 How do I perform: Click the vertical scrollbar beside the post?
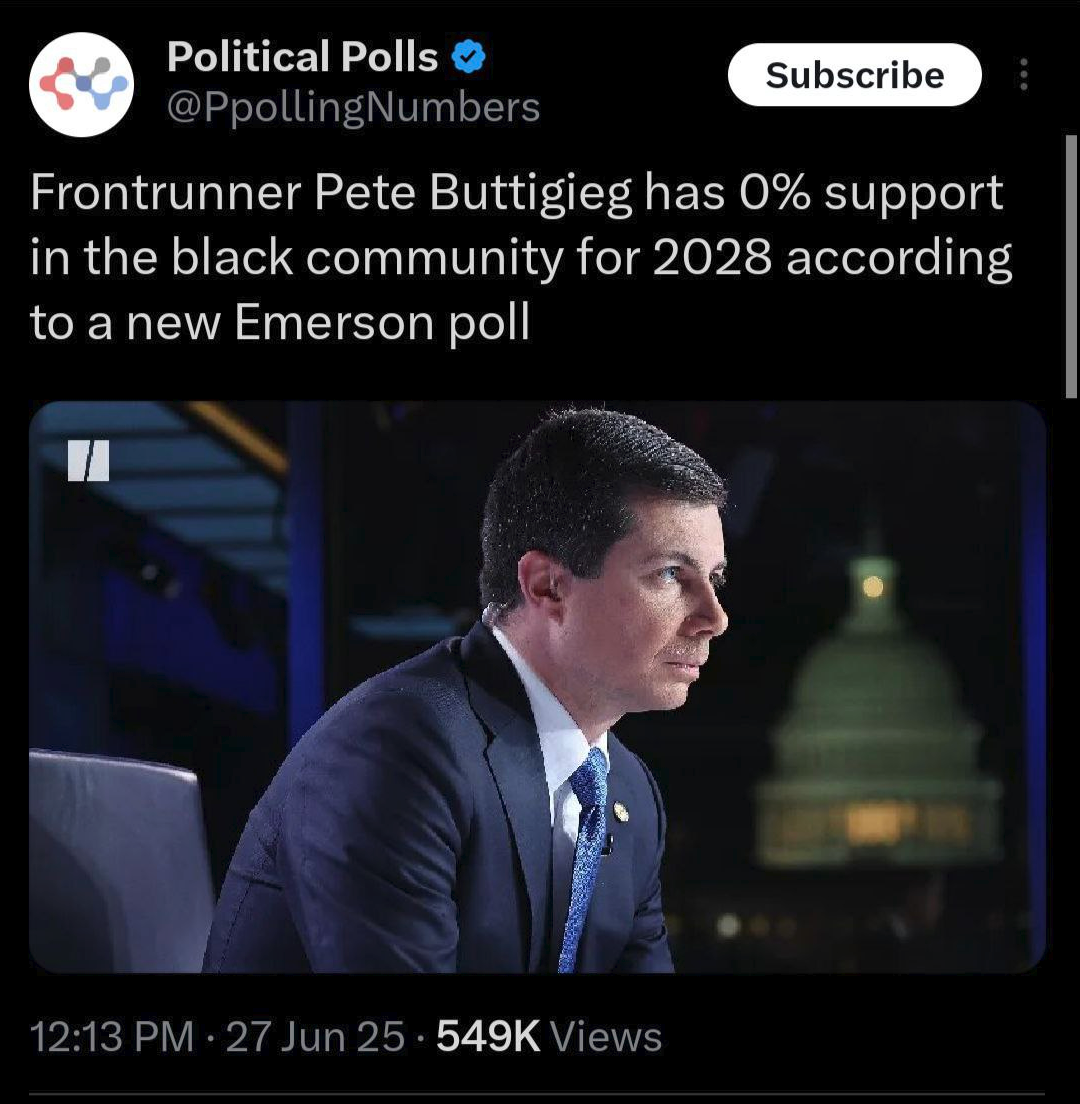pyautogui.click(x=1071, y=268)
